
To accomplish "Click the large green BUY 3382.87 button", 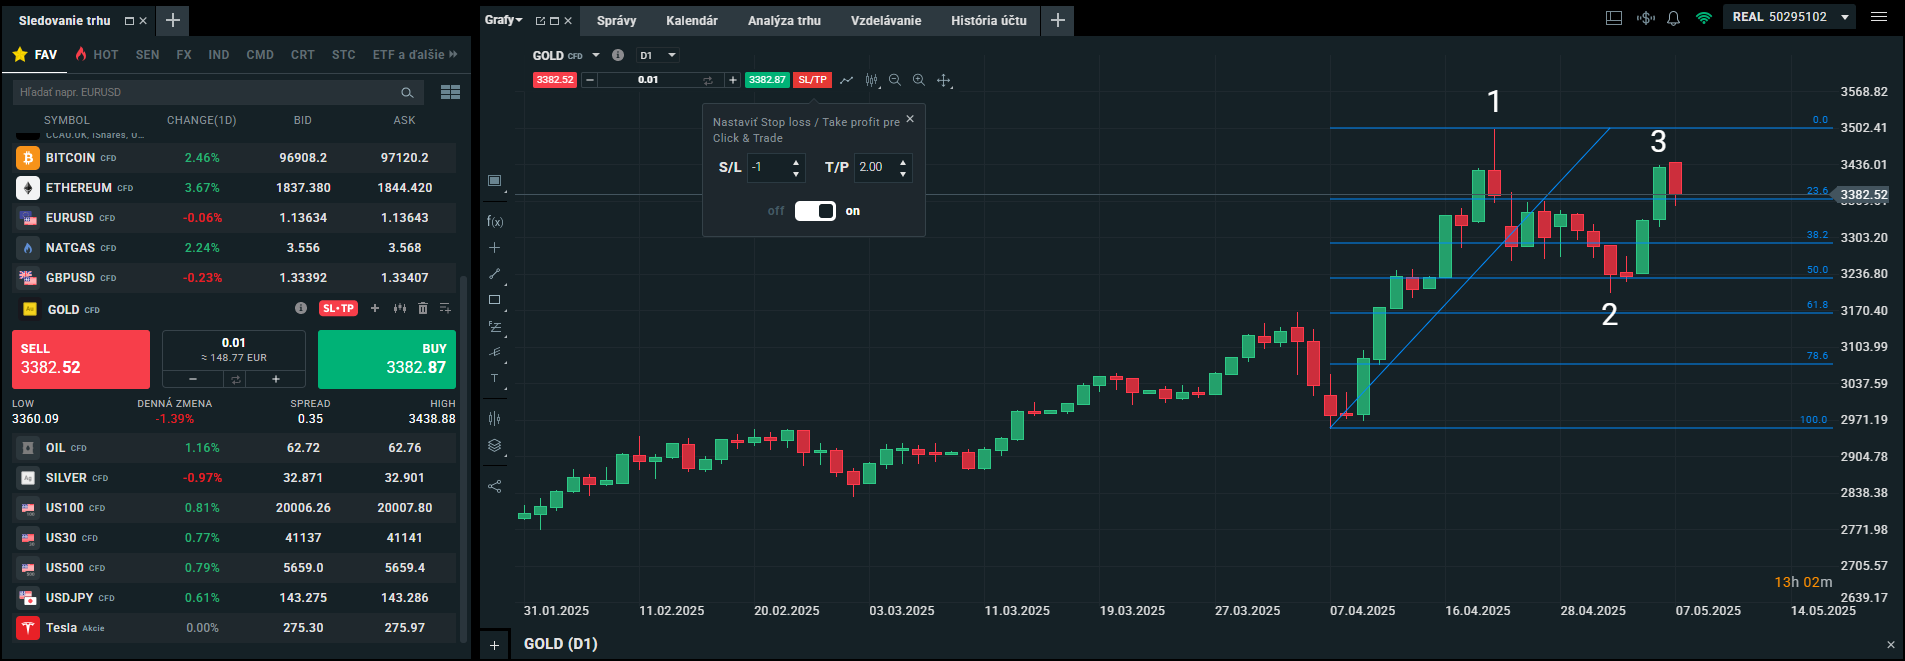I will (x=387, y=359).
